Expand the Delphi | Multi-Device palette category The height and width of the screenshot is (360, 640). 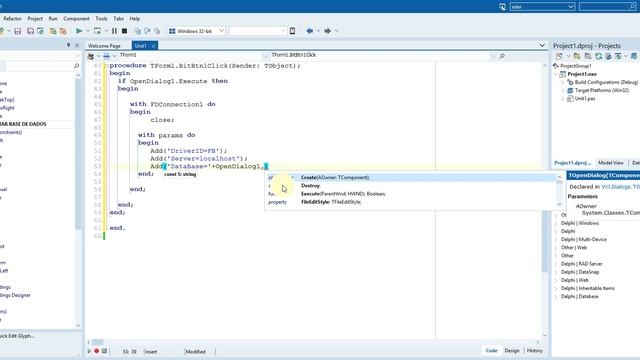click(x=556, y=240)
